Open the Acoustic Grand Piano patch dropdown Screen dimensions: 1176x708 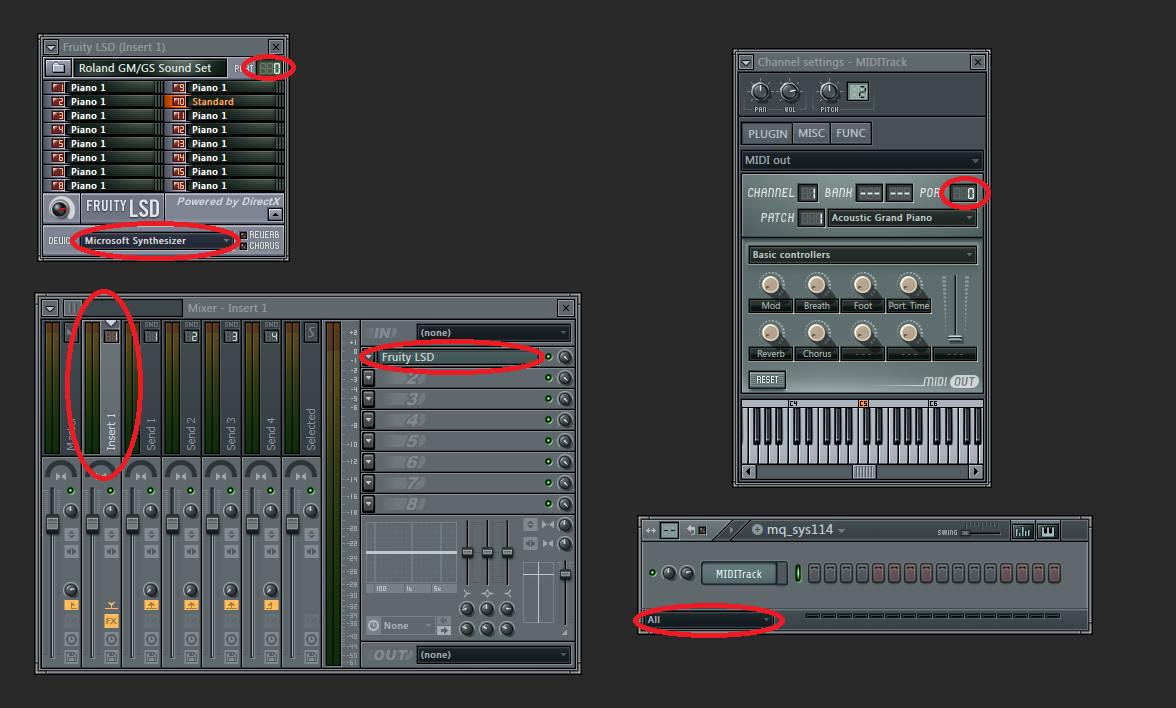902,218
